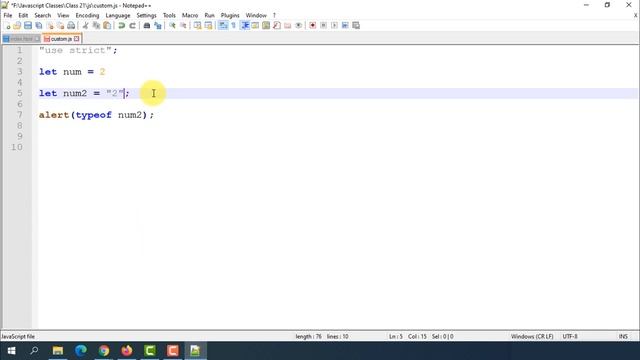Cut selection with scissors icon
Viewport: 640px width, 360px height.
tap(85, 26)
